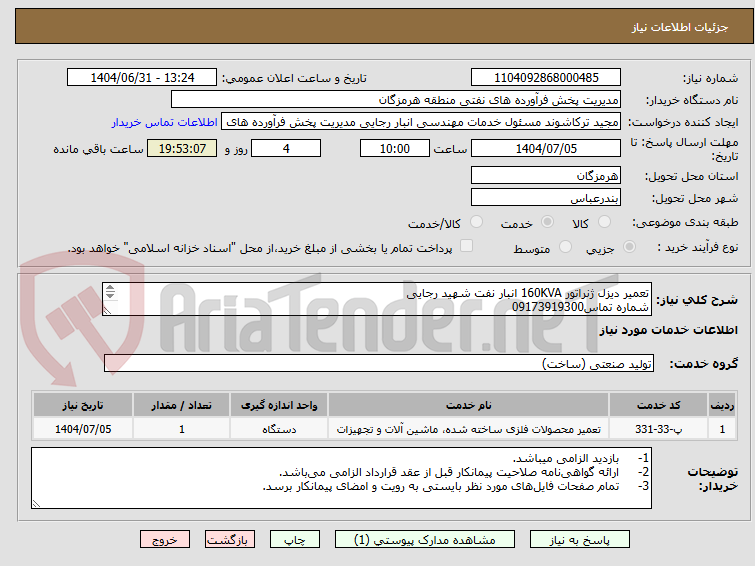755x566 pixels.
Task: Click the نام دستگاه خریدار field
Action: [x=395, y=100]
